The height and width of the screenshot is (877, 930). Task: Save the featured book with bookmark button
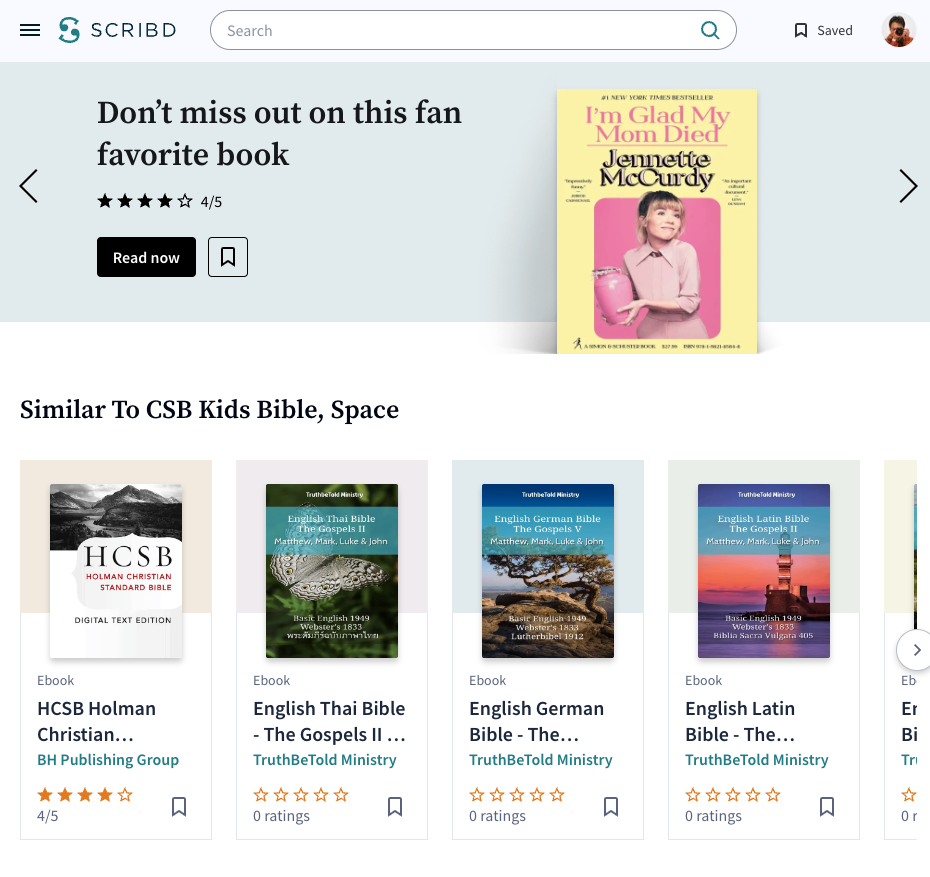(228, 257)
